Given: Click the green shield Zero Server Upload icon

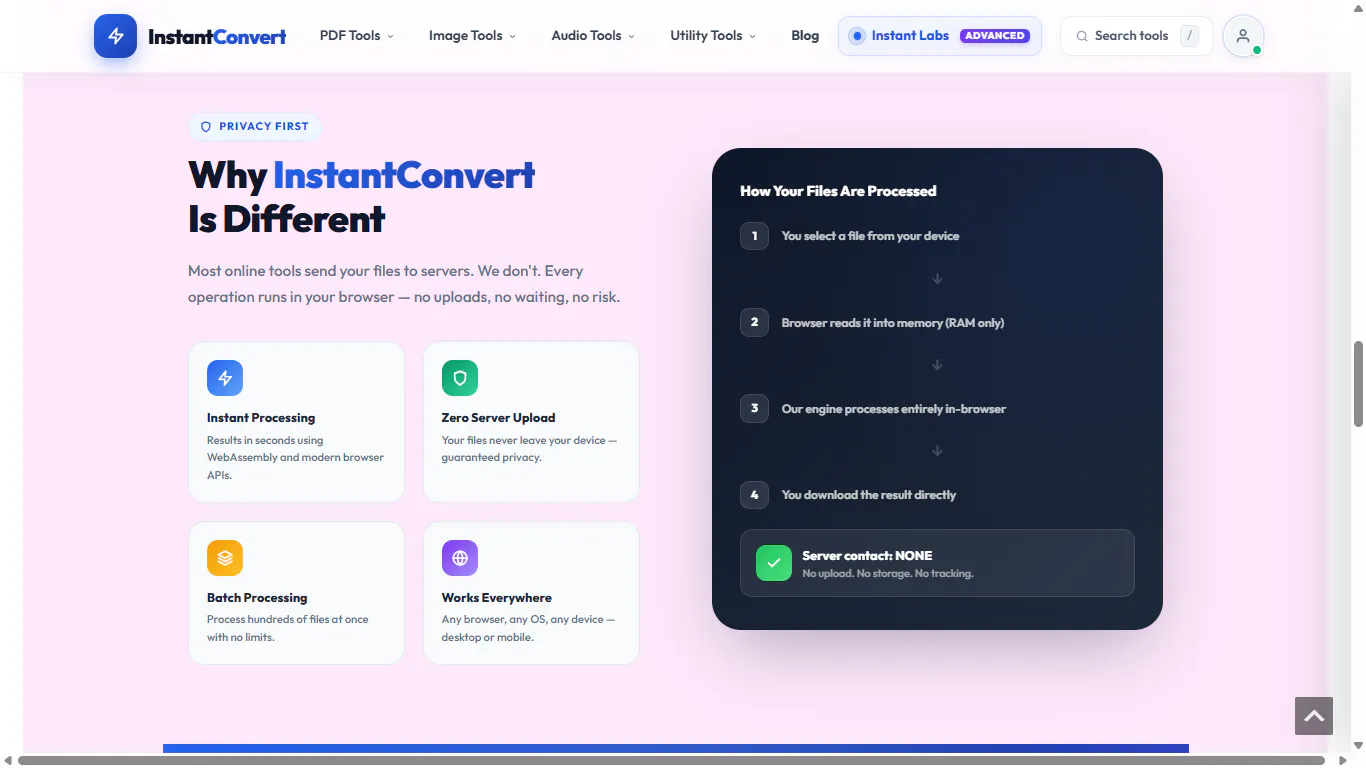Looking at the screenshot, I should (460, 378).
